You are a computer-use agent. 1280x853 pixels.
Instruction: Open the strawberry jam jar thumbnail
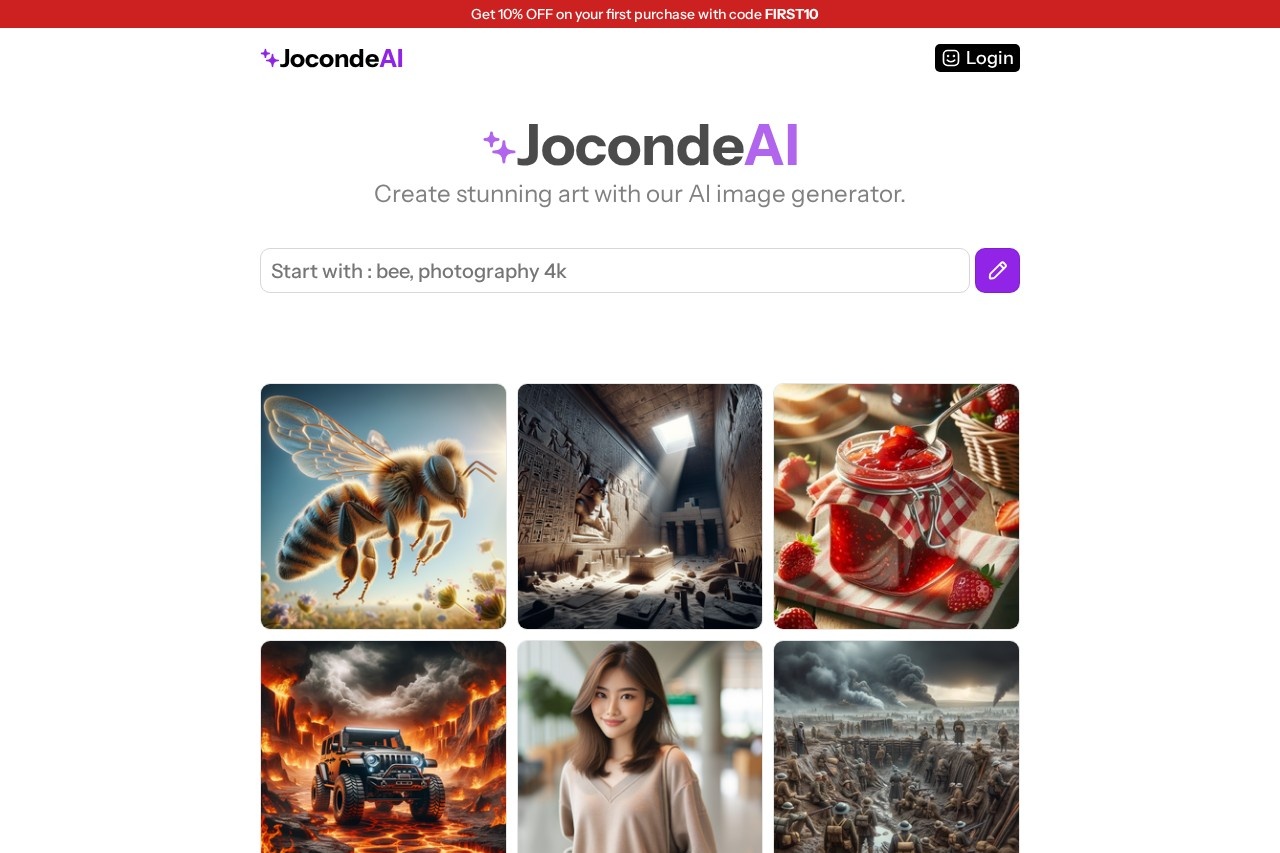(896, 506)
